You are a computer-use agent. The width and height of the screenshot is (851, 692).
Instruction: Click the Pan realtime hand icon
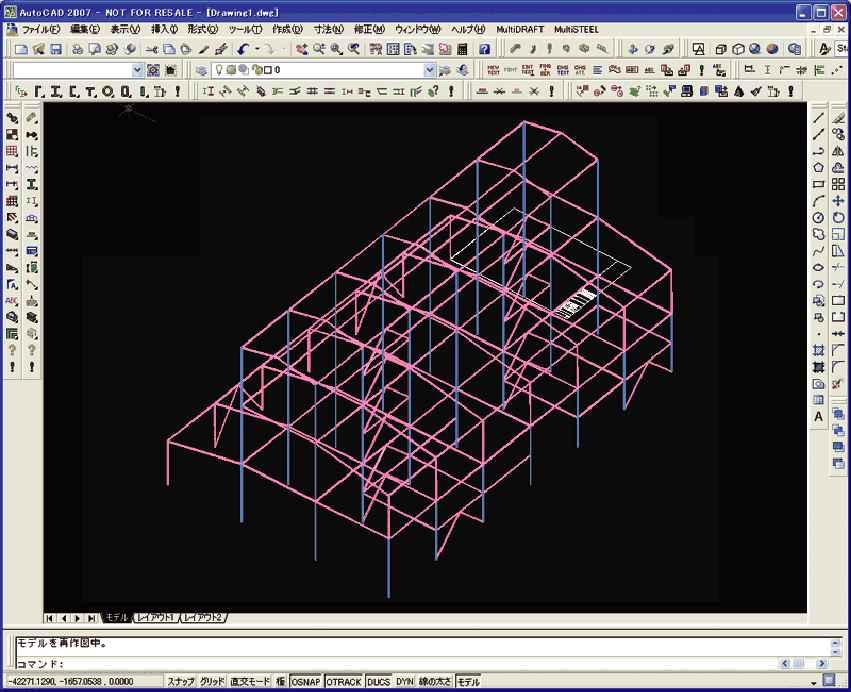(x=302, y=49)
